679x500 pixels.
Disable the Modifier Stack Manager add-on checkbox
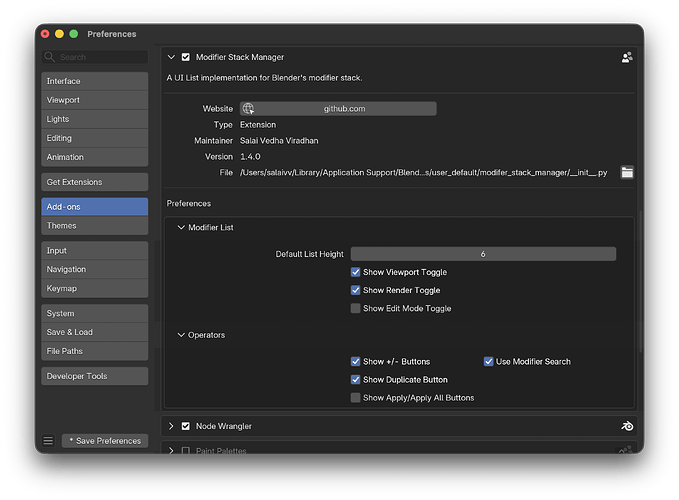(x=186, y=57)
